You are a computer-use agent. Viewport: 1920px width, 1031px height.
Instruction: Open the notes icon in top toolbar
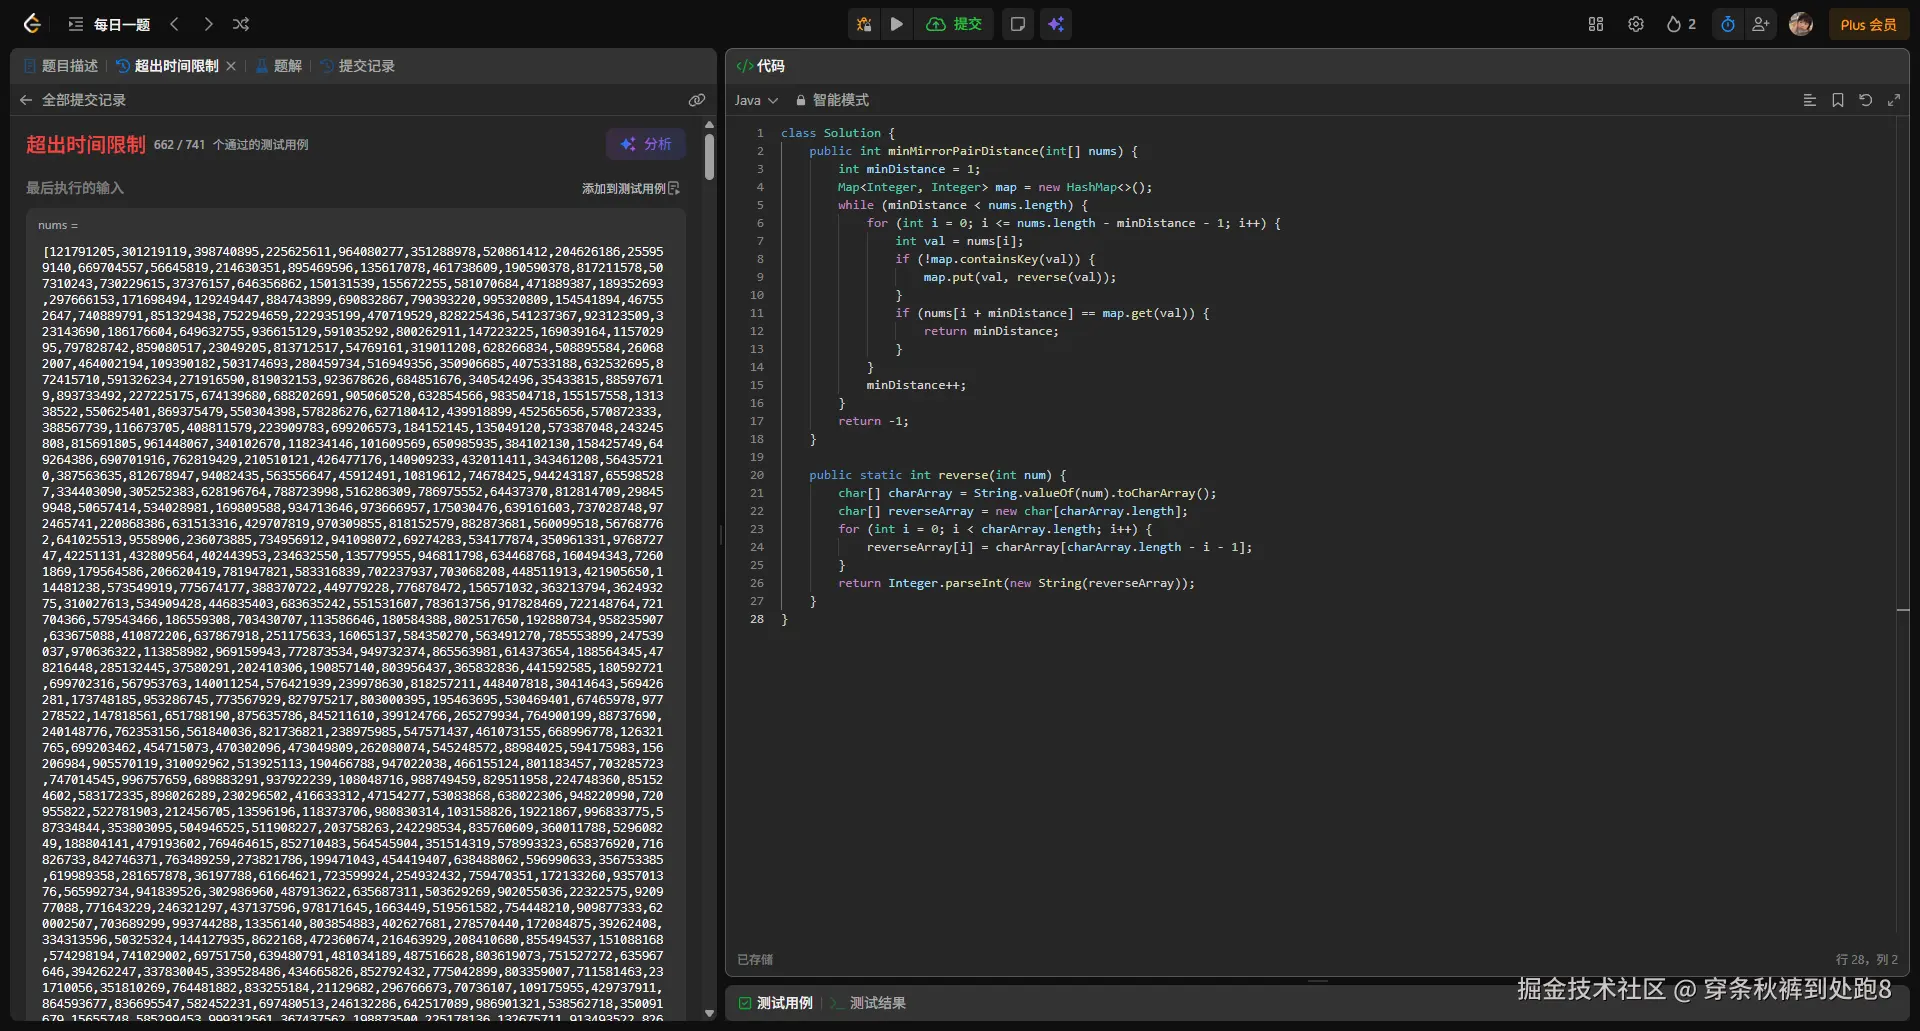pos(1018,24)
